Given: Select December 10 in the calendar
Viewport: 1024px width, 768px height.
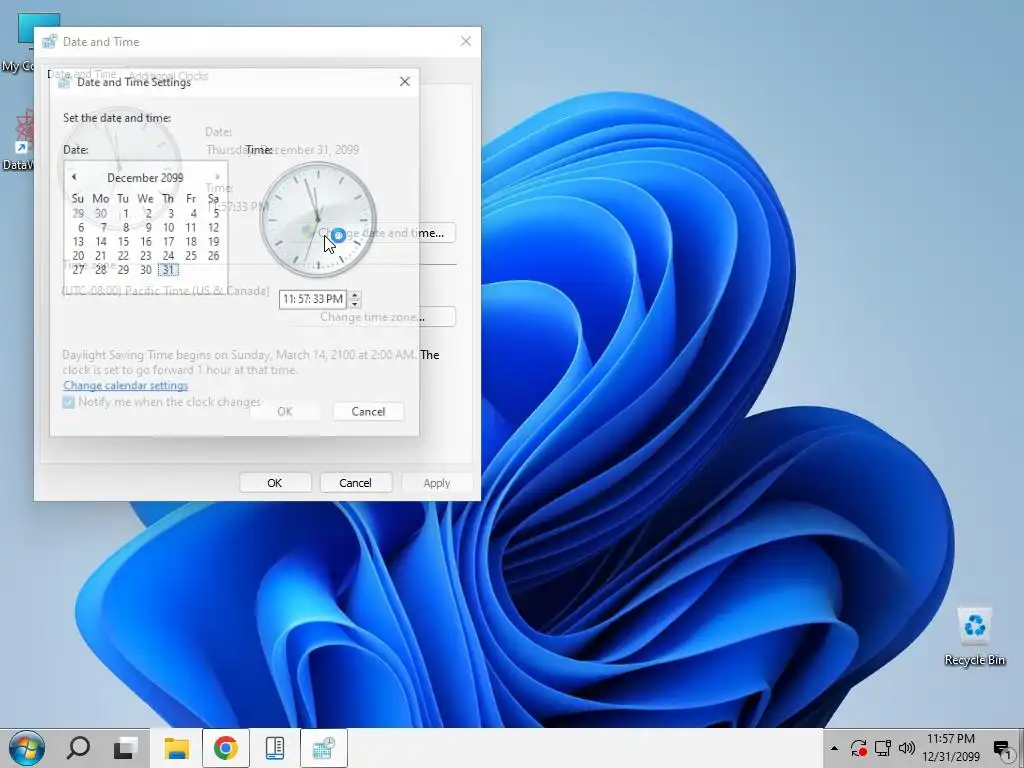Looking at the screenshot, I should click(x=168, y=227).
